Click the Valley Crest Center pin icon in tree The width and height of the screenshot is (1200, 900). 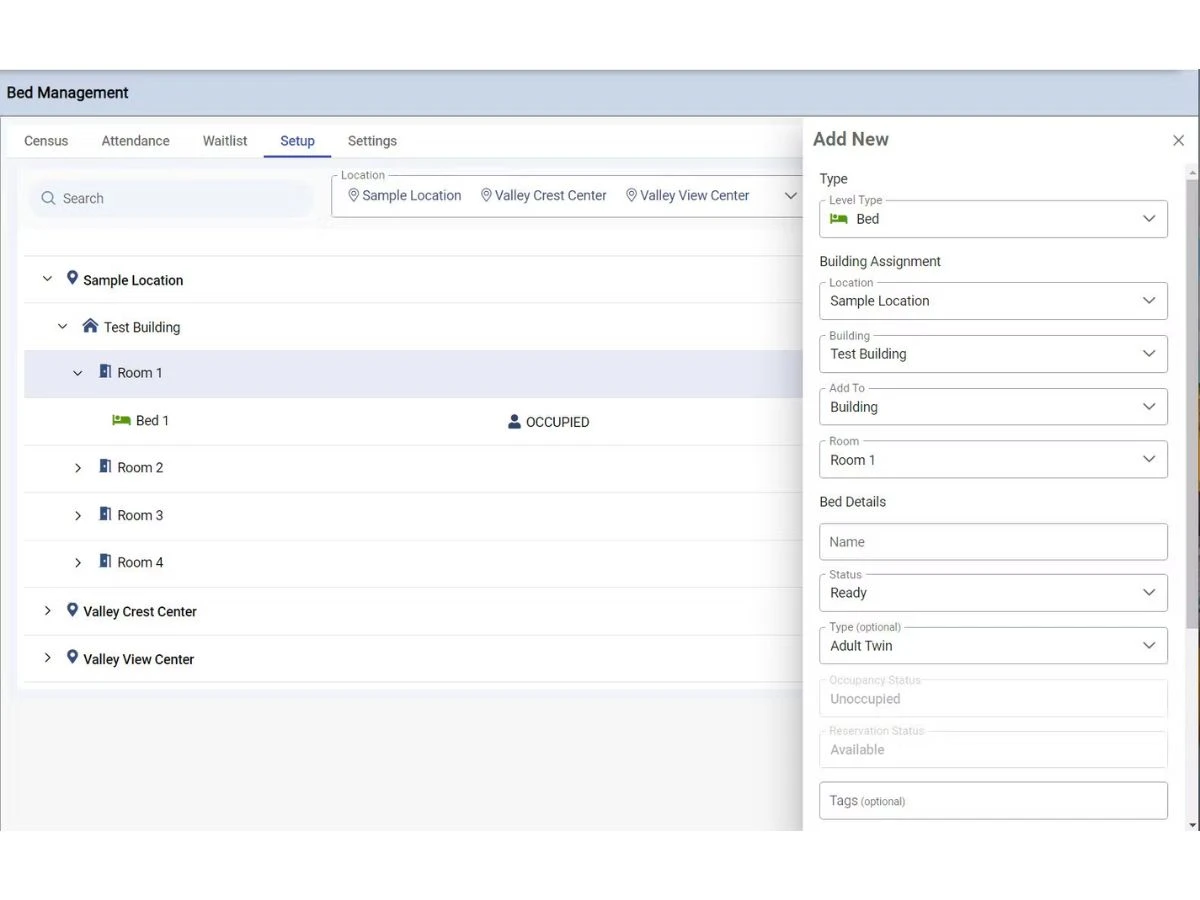[x=72, y=610]
